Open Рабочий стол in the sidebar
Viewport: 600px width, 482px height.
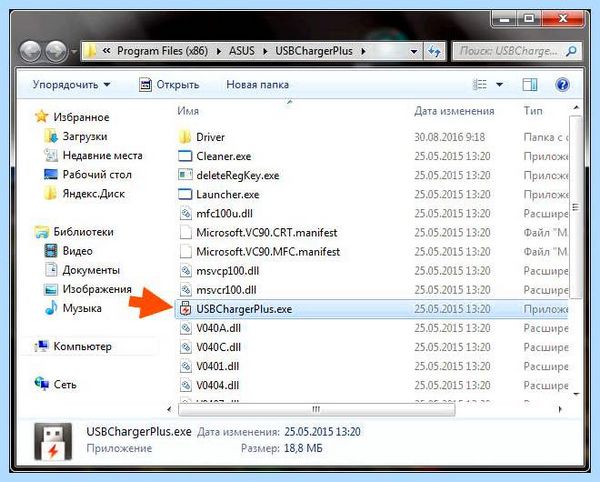[x=97, y=174]
